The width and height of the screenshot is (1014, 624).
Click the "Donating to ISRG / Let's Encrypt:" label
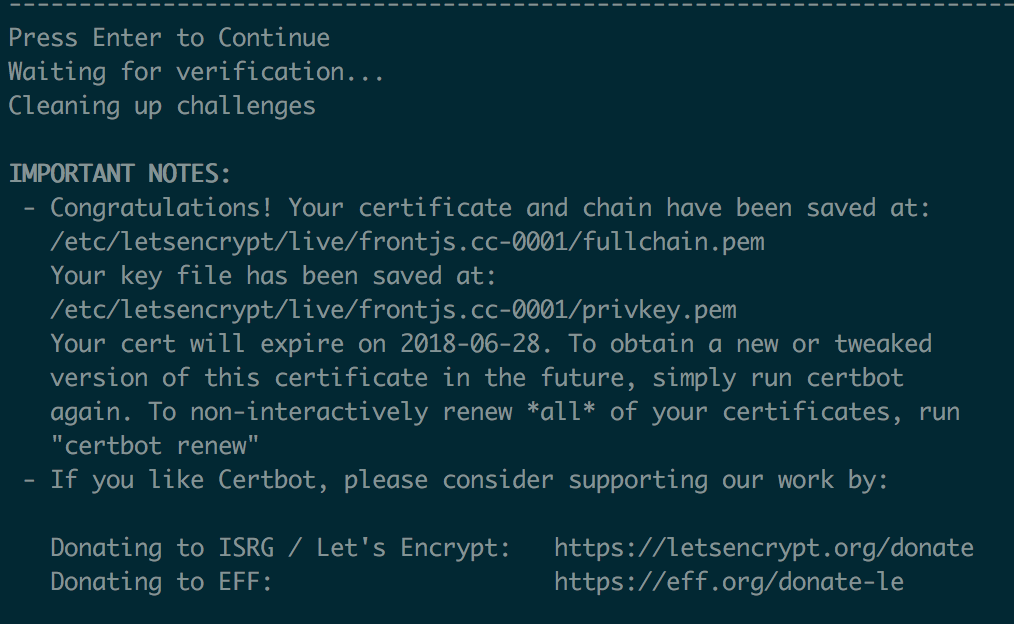point(280,548)
